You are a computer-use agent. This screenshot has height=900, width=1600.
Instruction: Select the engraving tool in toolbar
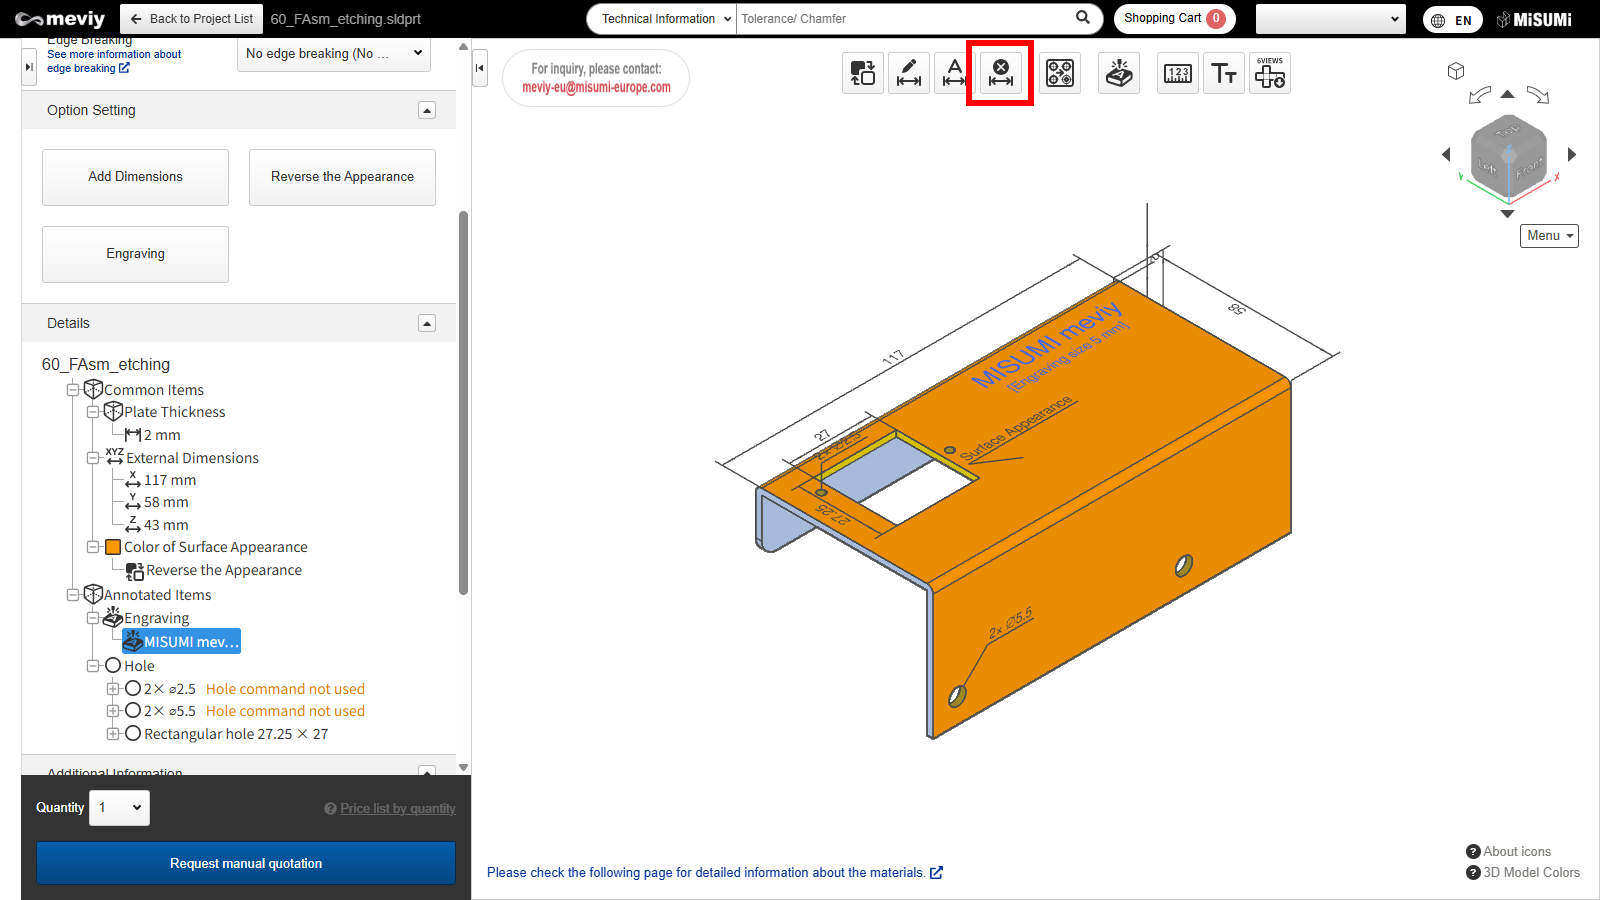[1119, 73]
